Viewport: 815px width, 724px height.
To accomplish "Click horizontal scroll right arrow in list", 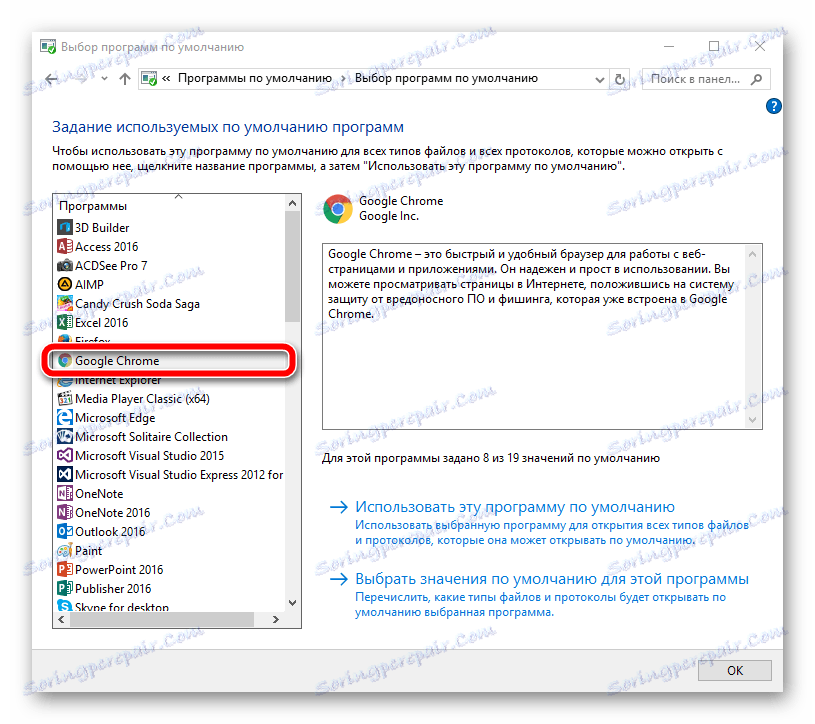I will coord(275,620).
